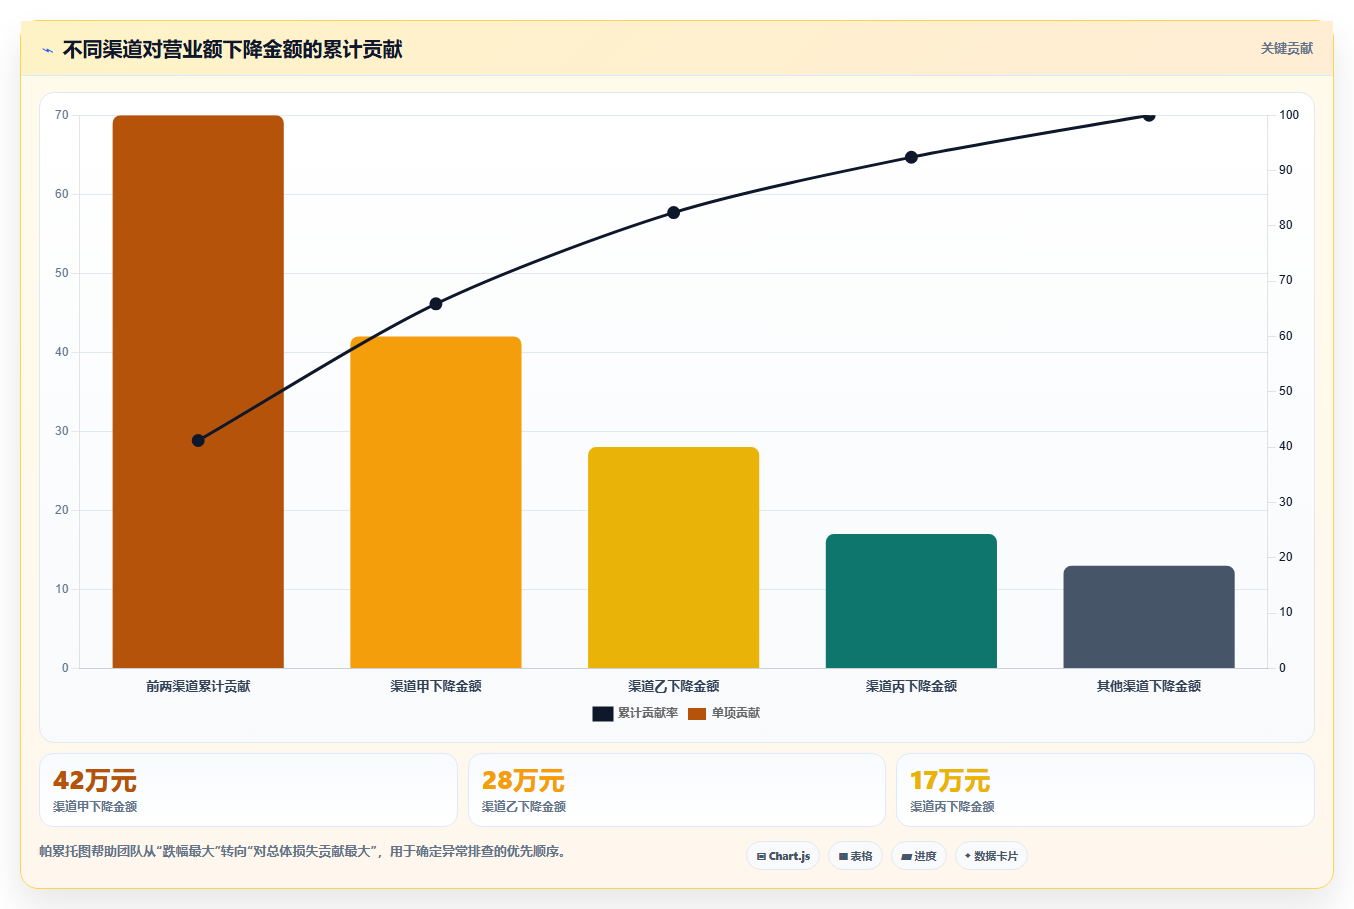
Task: Open the 42万元 渠道甲下降金额 card
Action: [x=248, y=790]
